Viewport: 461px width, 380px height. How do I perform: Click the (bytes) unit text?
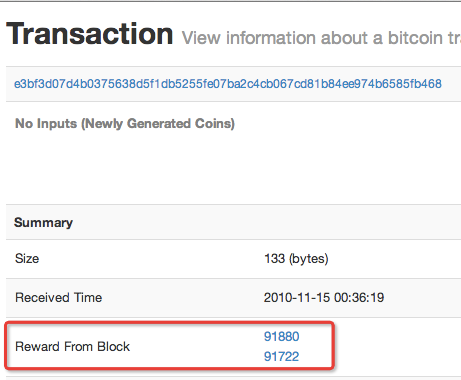pos(309,259)
